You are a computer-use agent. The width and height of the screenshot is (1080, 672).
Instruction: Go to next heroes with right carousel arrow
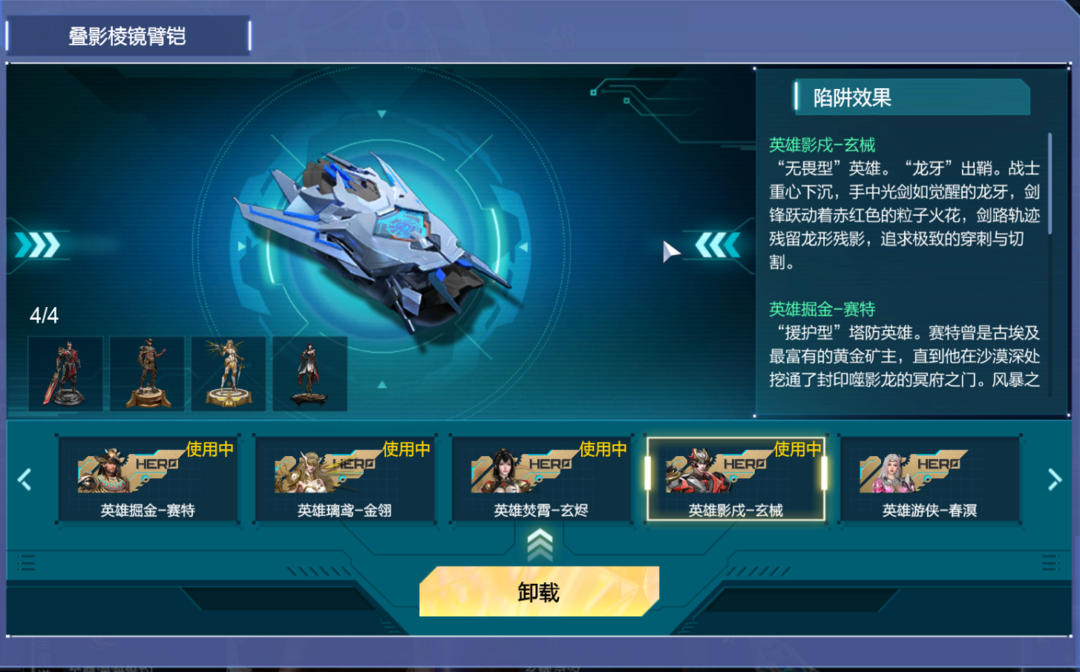pyautogui.click(x=1055, y=479)
